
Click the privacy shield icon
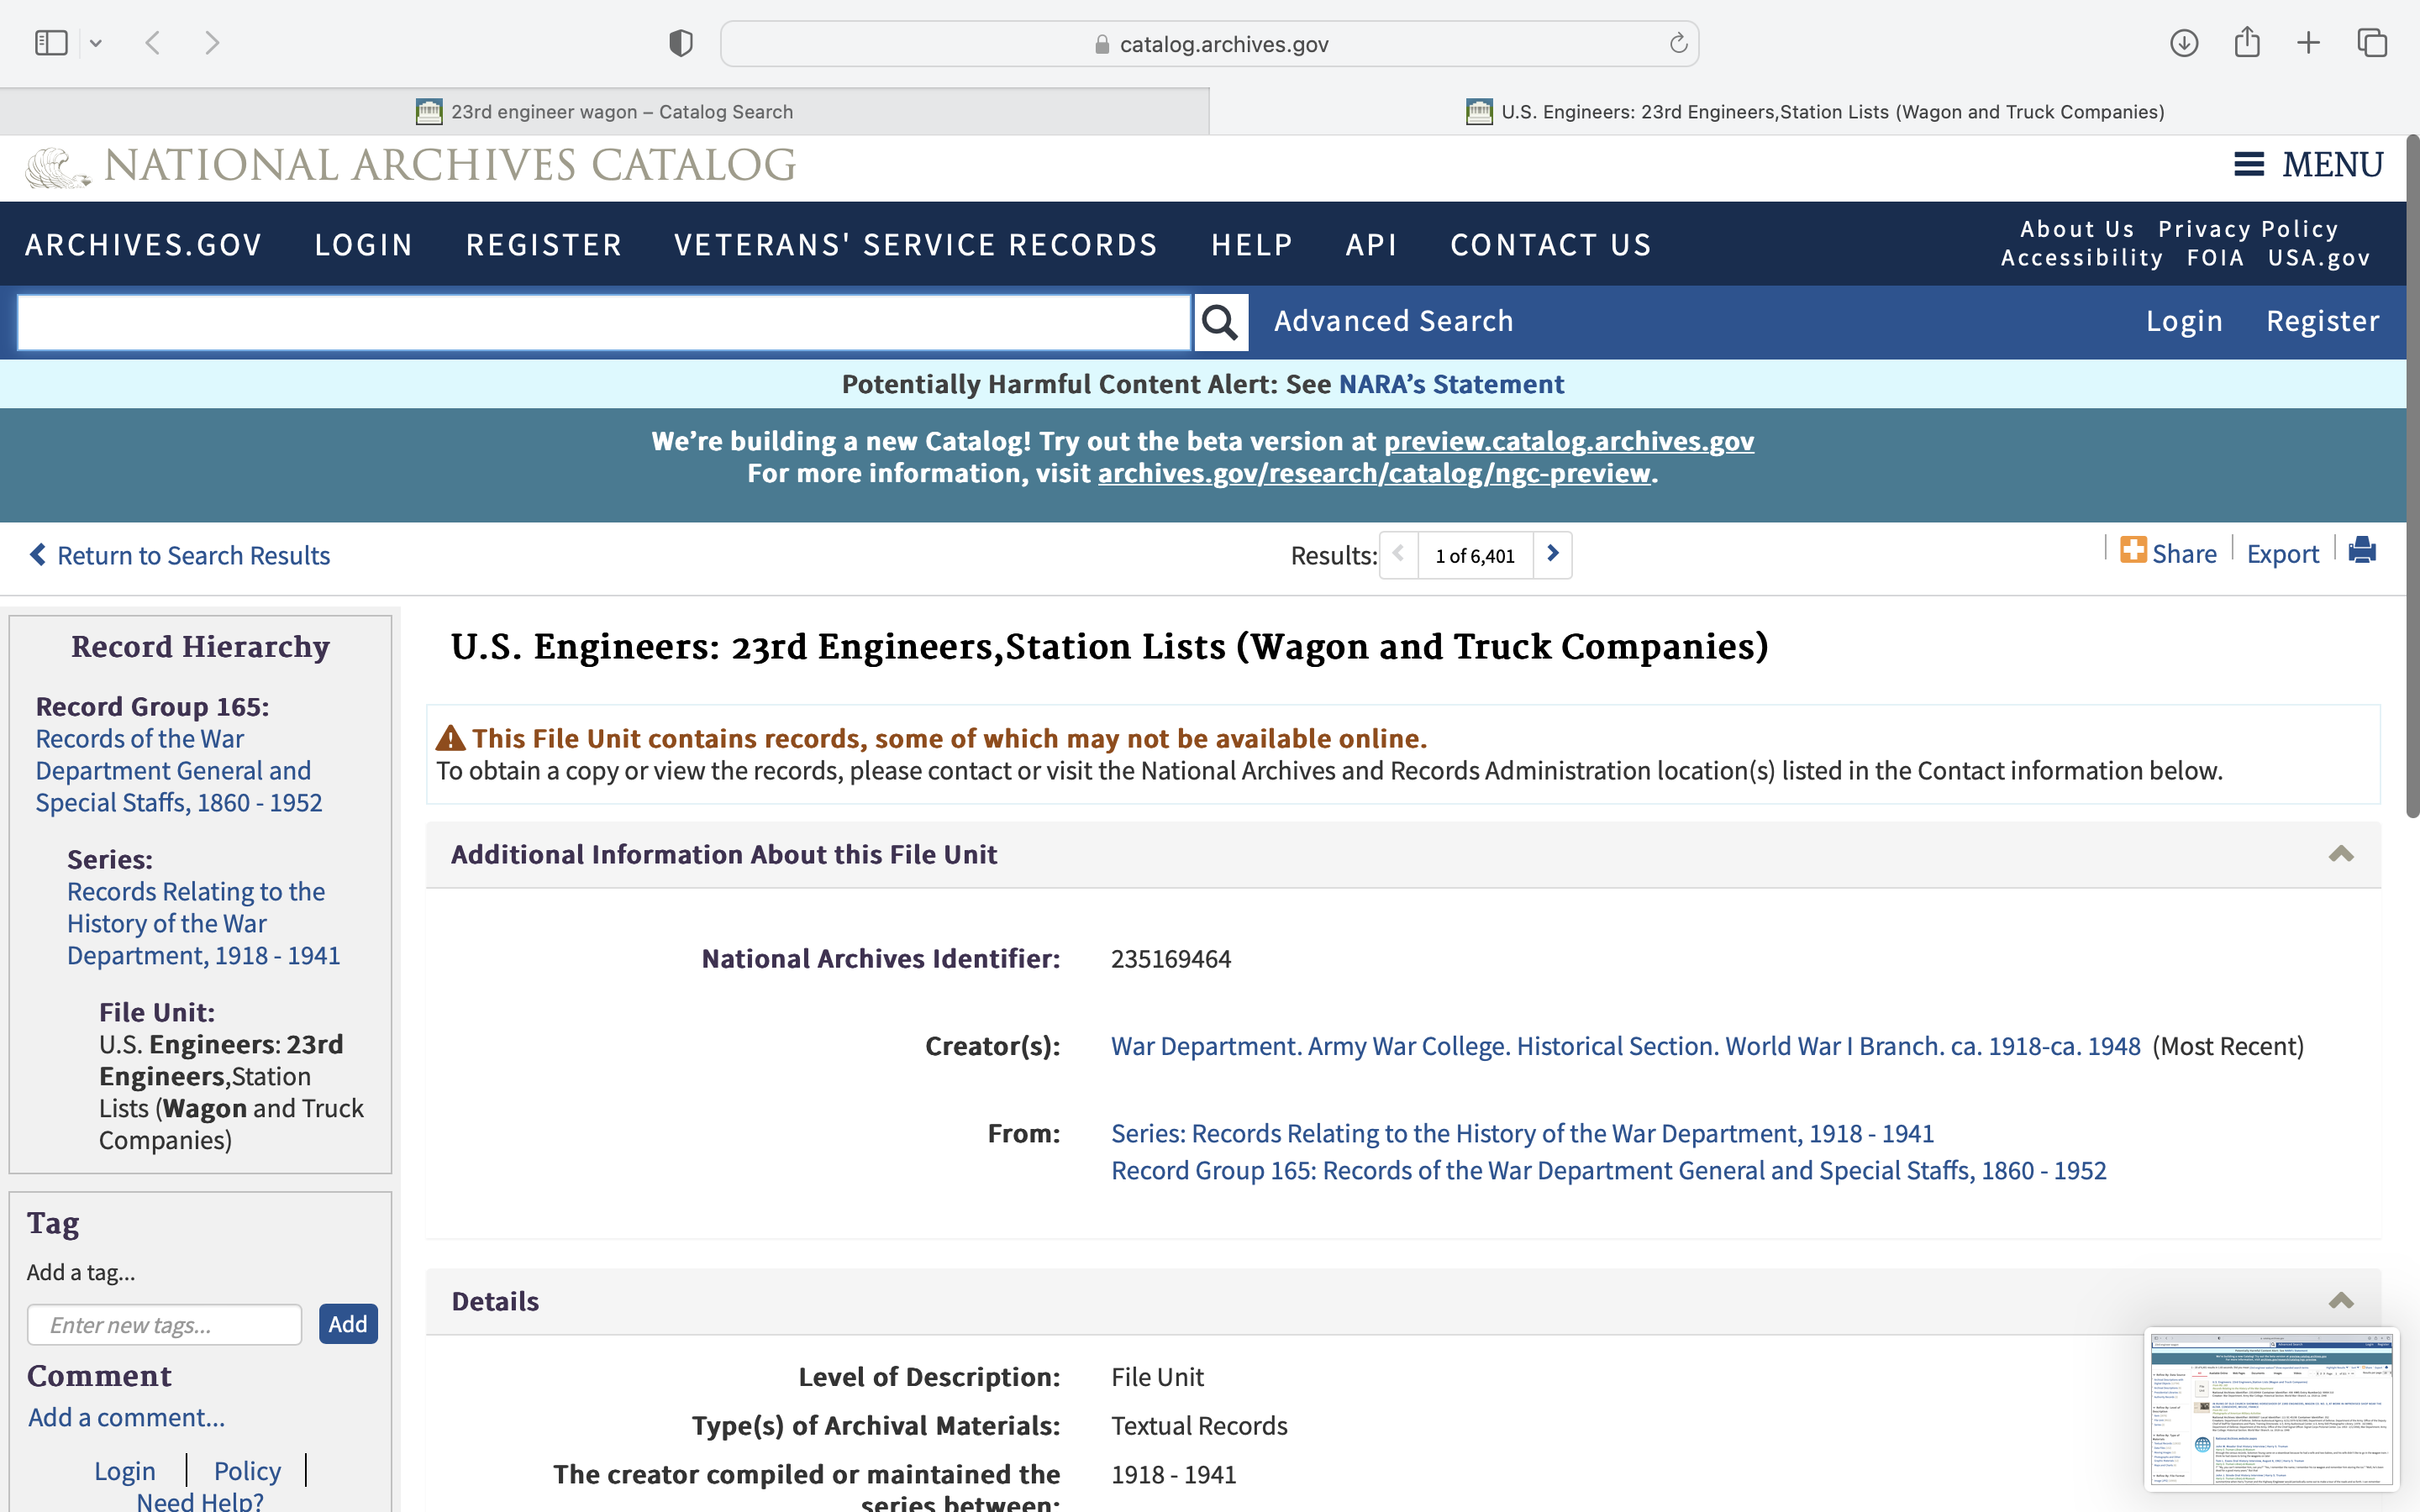[681, 44]
